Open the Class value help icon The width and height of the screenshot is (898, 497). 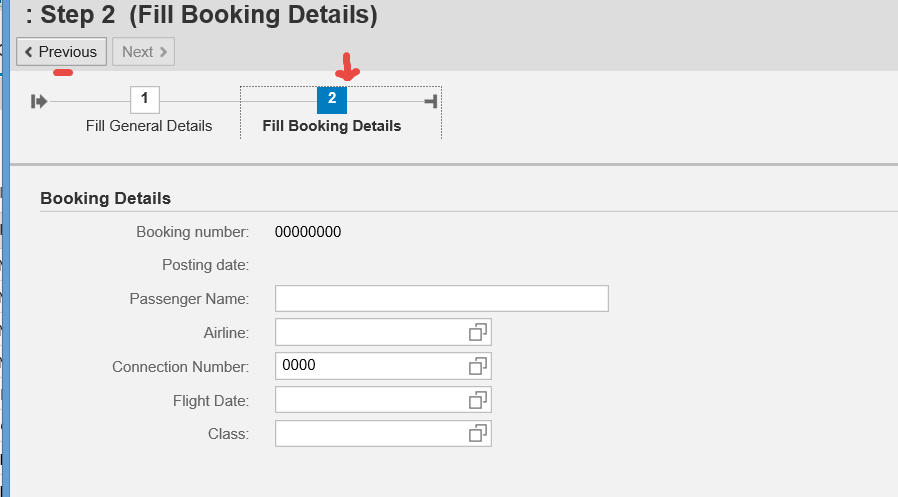[x=478, y=433]
